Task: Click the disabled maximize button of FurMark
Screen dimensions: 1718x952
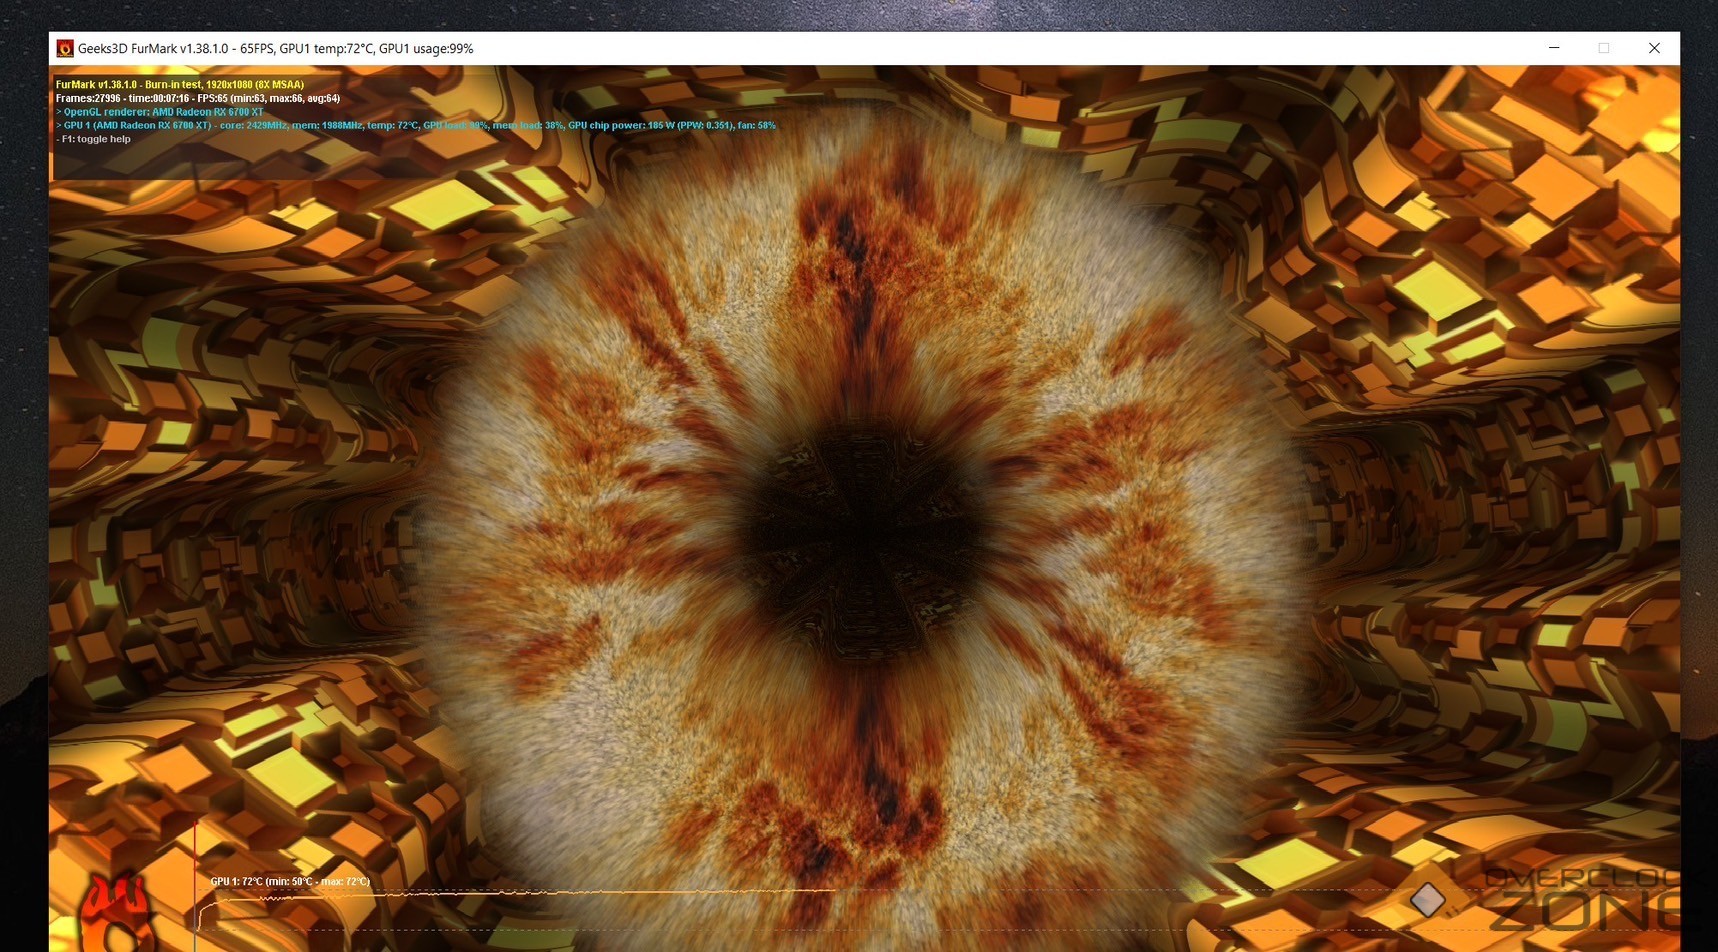Action: tap(1604, 48)
